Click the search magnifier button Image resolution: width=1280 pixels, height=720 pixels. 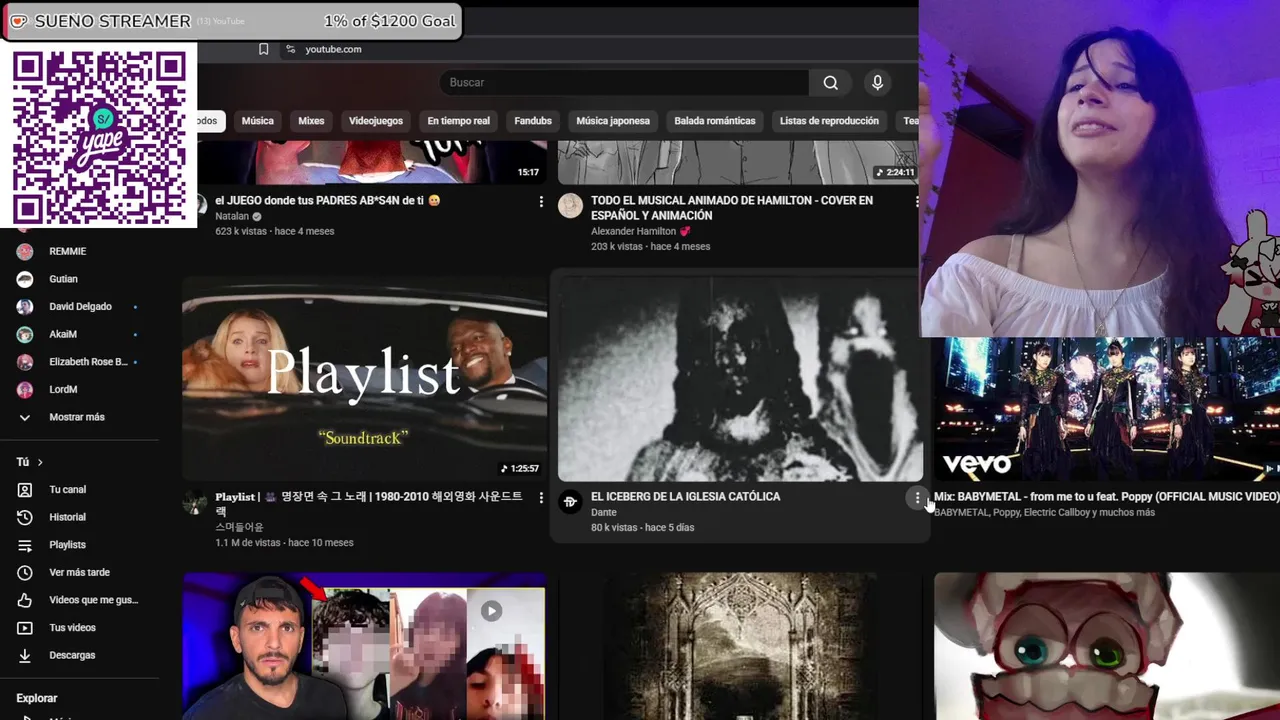[830, 83]
